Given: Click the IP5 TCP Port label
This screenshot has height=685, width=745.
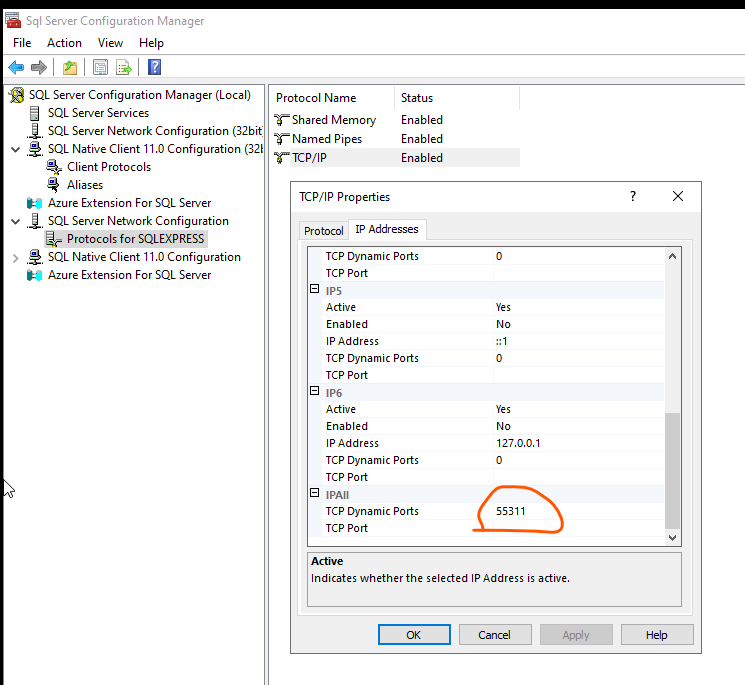Looking at the screenshot, I should [x=346, y=375].
